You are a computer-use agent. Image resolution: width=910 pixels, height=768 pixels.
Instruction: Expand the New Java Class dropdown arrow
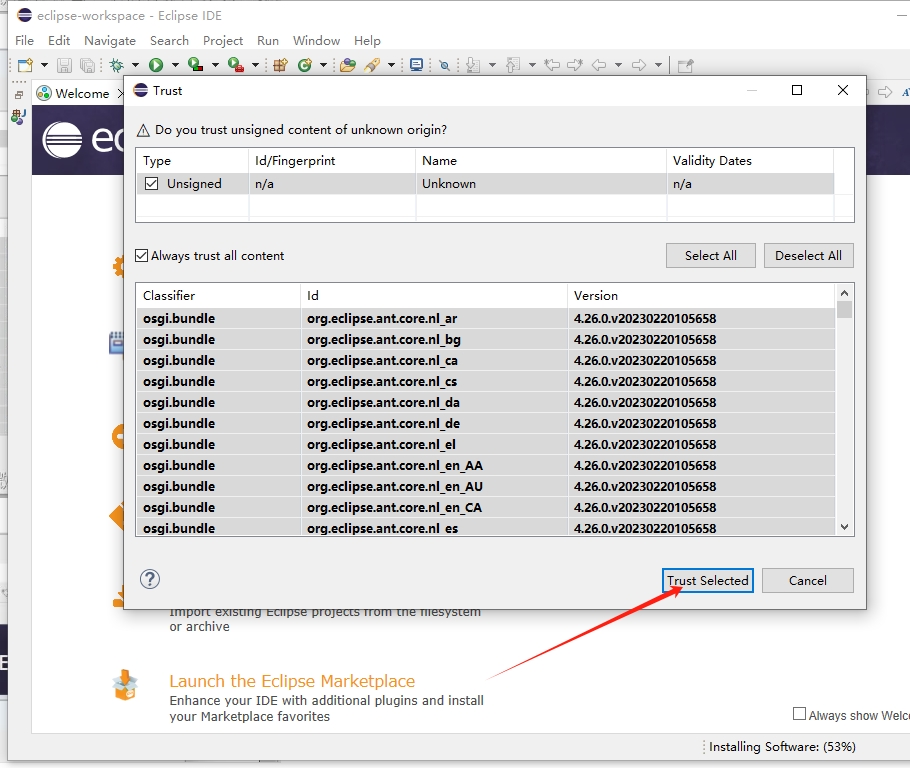coord(323,65)
